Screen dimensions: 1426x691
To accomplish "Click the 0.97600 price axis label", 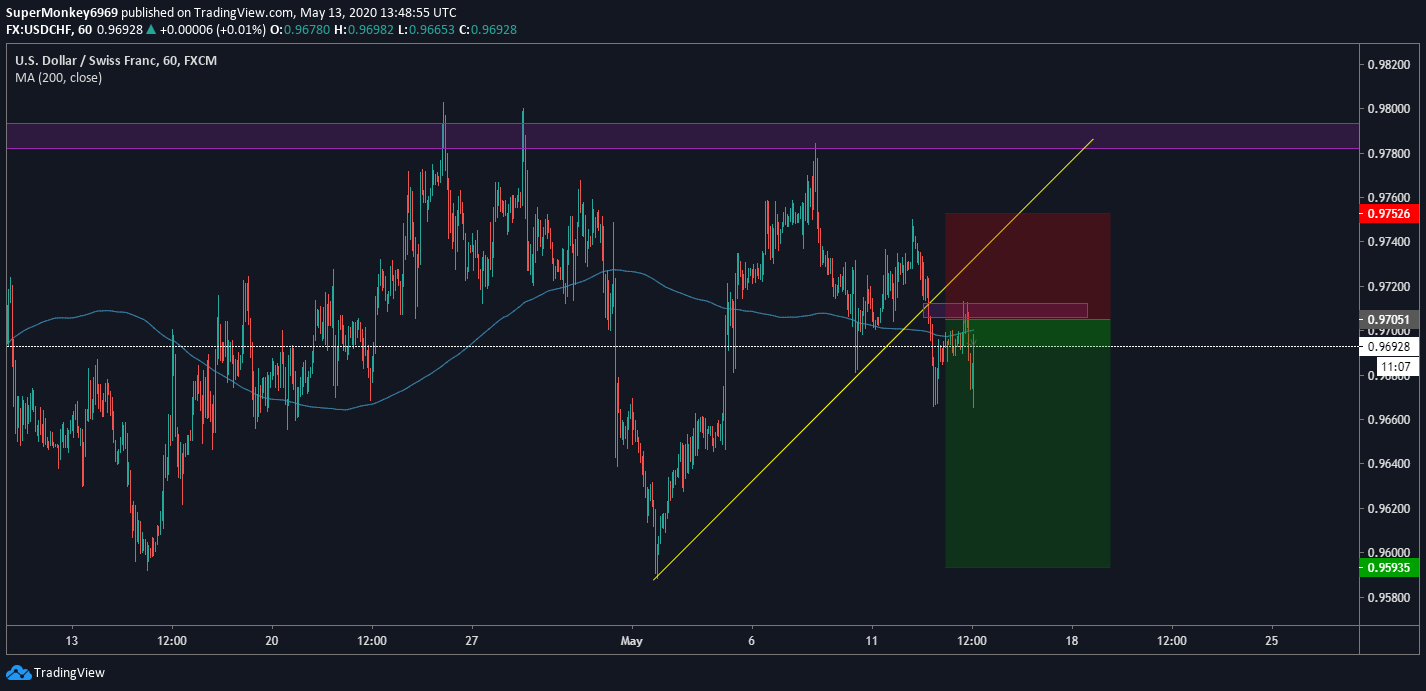I will pyautogui.click(x=1389, y=197).
